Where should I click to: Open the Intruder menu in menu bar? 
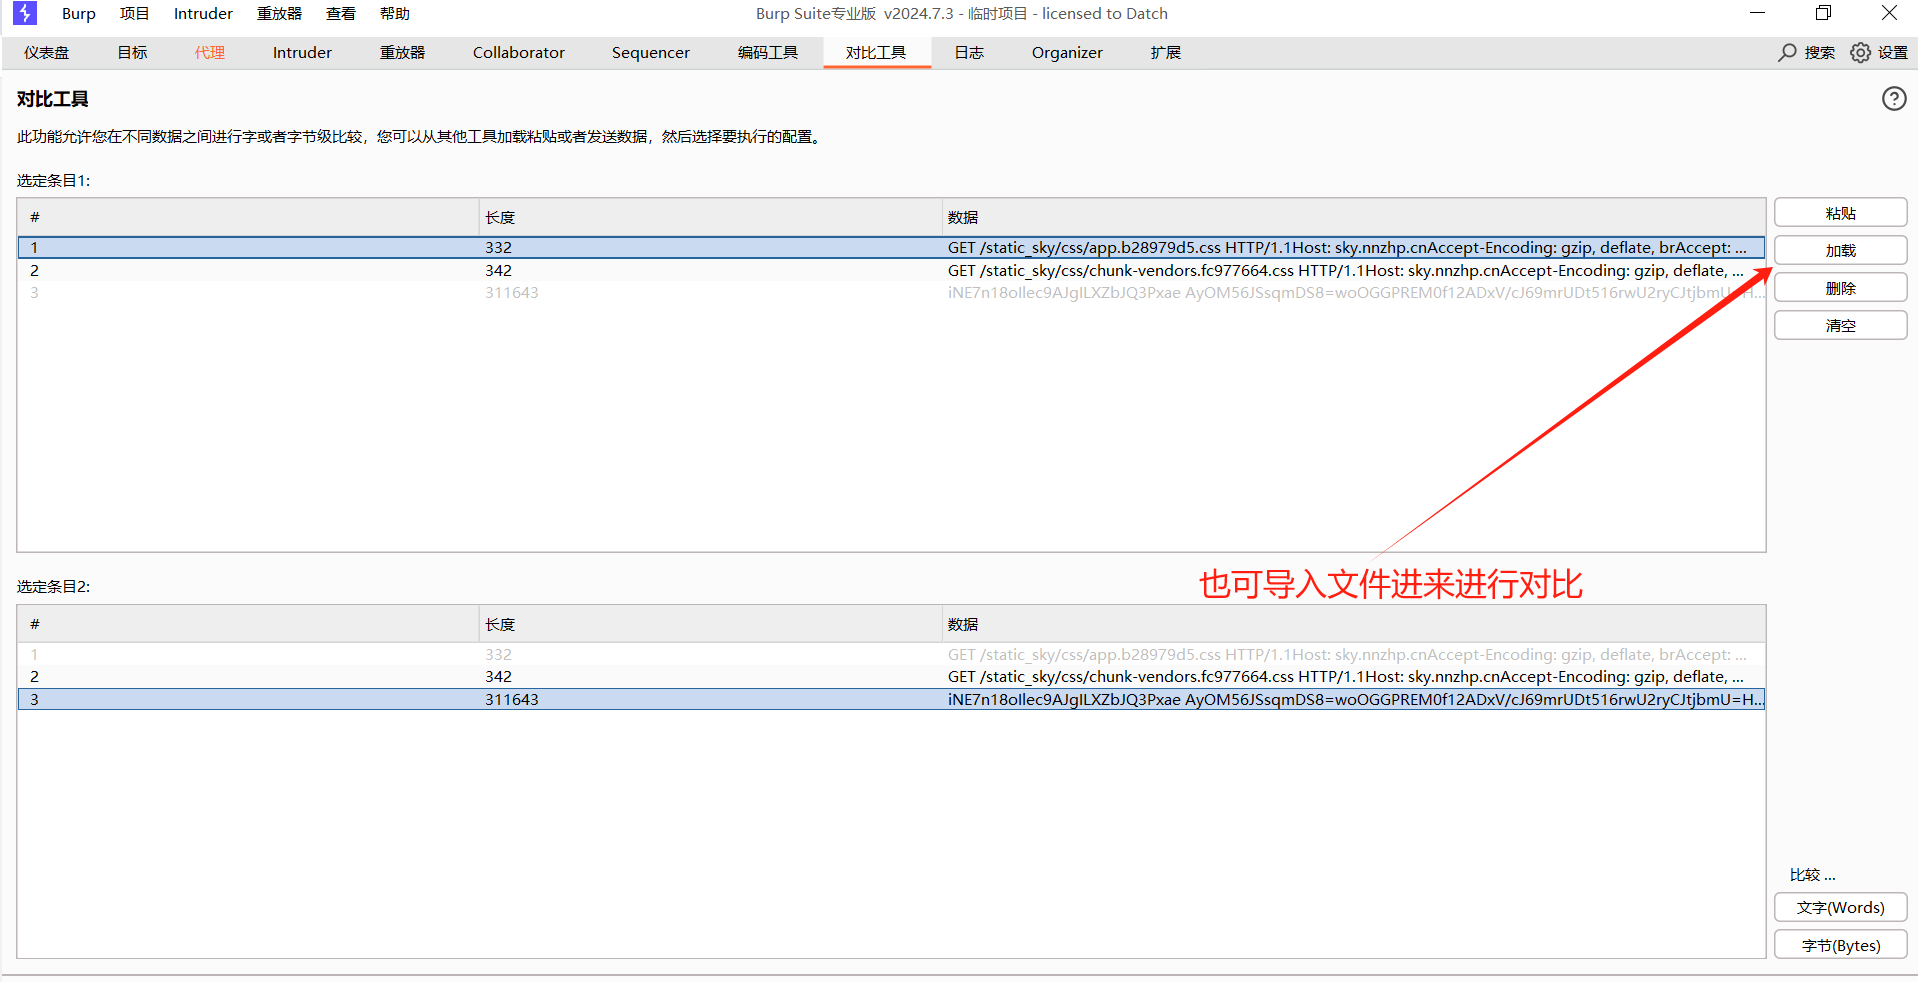[203, 14]
